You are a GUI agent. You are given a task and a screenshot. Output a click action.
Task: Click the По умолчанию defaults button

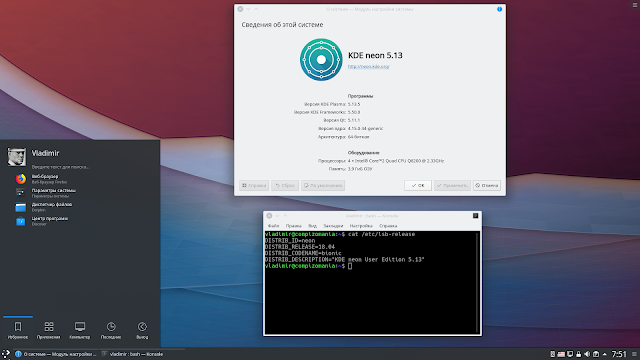coord(323,185)
